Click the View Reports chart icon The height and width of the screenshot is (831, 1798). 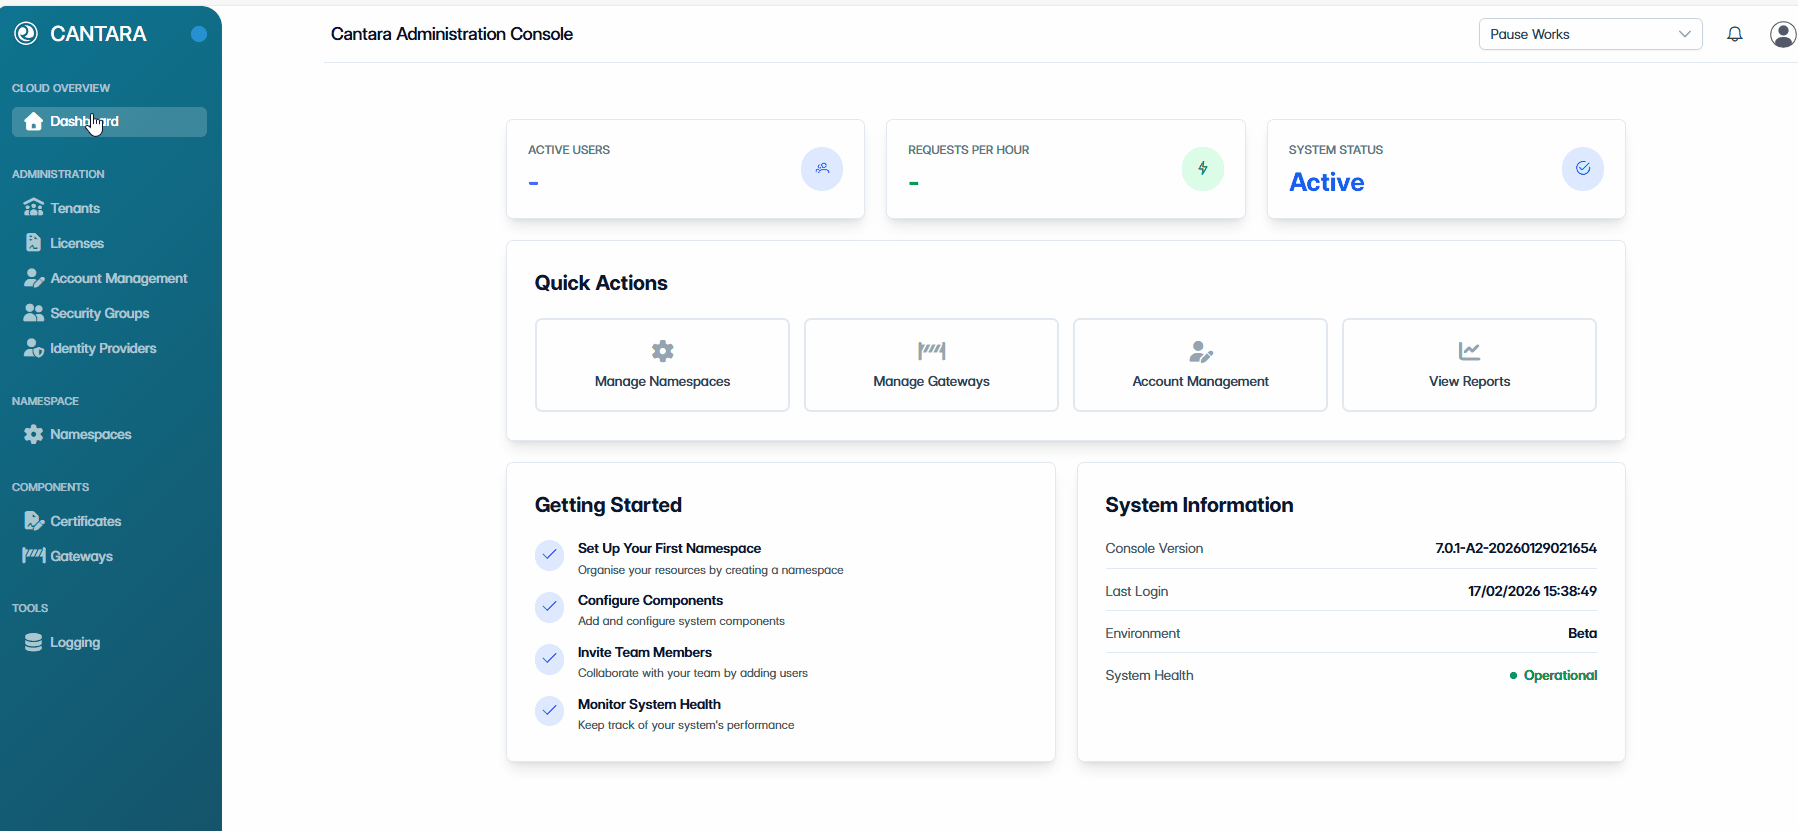tap(1469, 351)
